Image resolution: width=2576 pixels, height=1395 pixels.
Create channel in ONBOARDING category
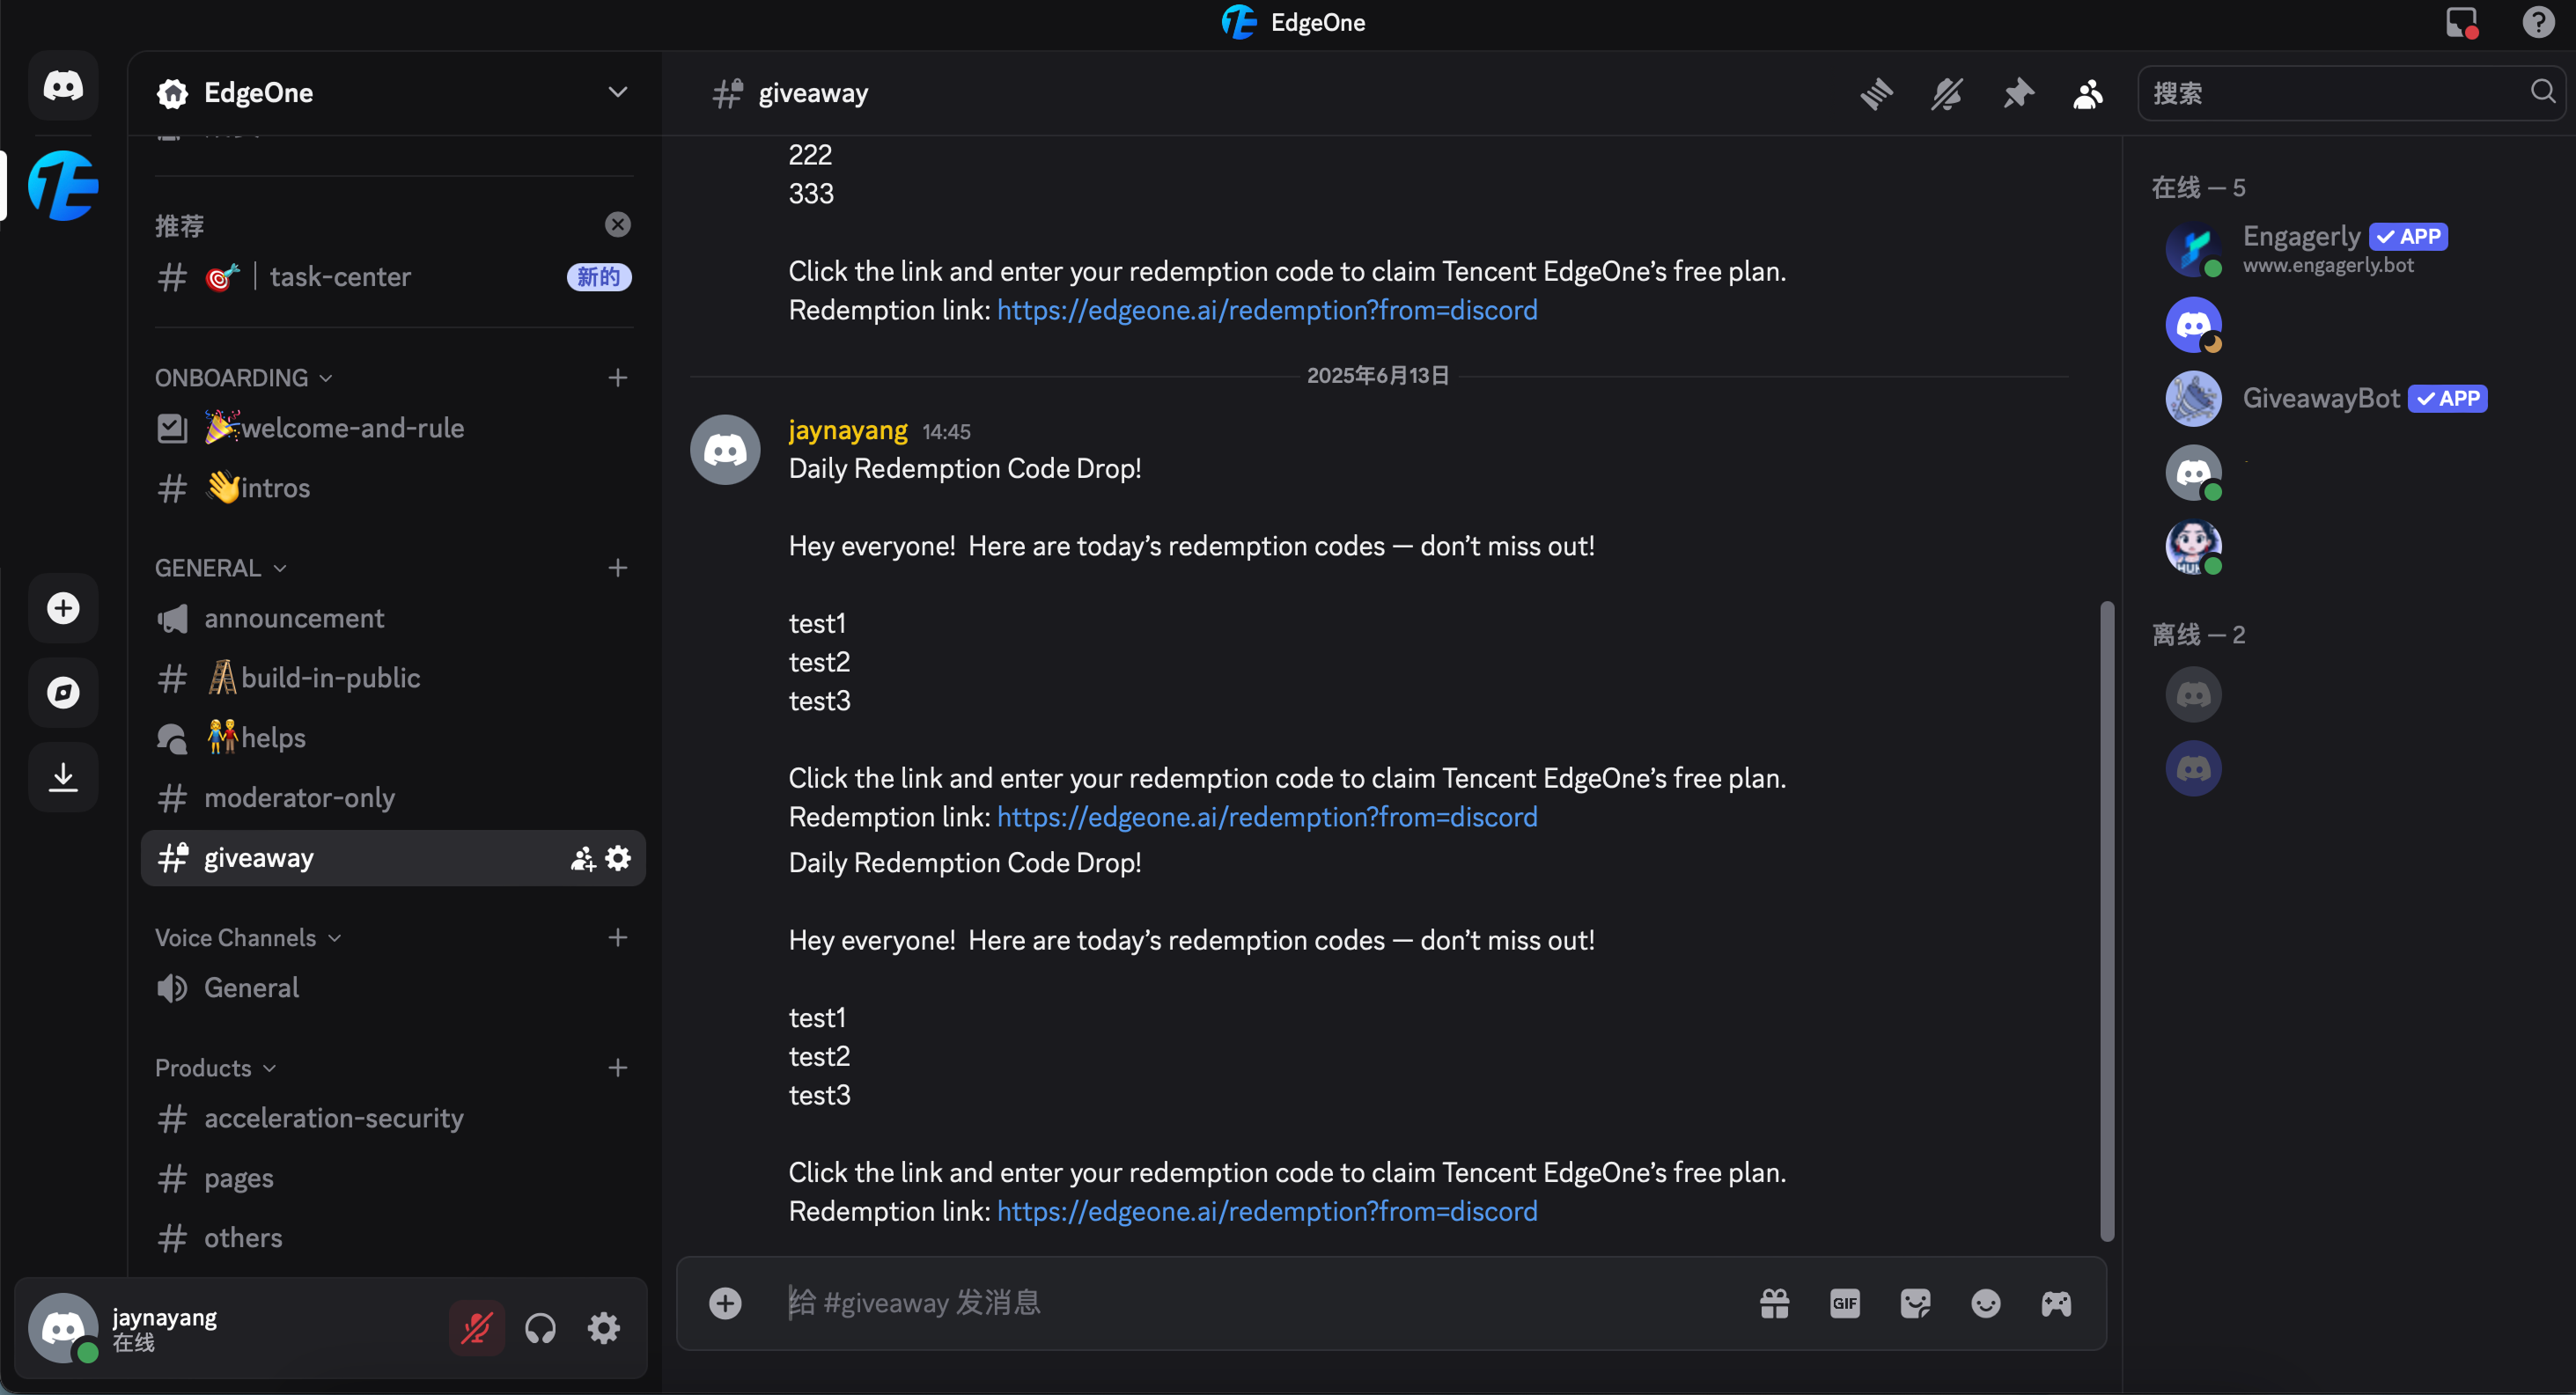[x=618, y=377]
